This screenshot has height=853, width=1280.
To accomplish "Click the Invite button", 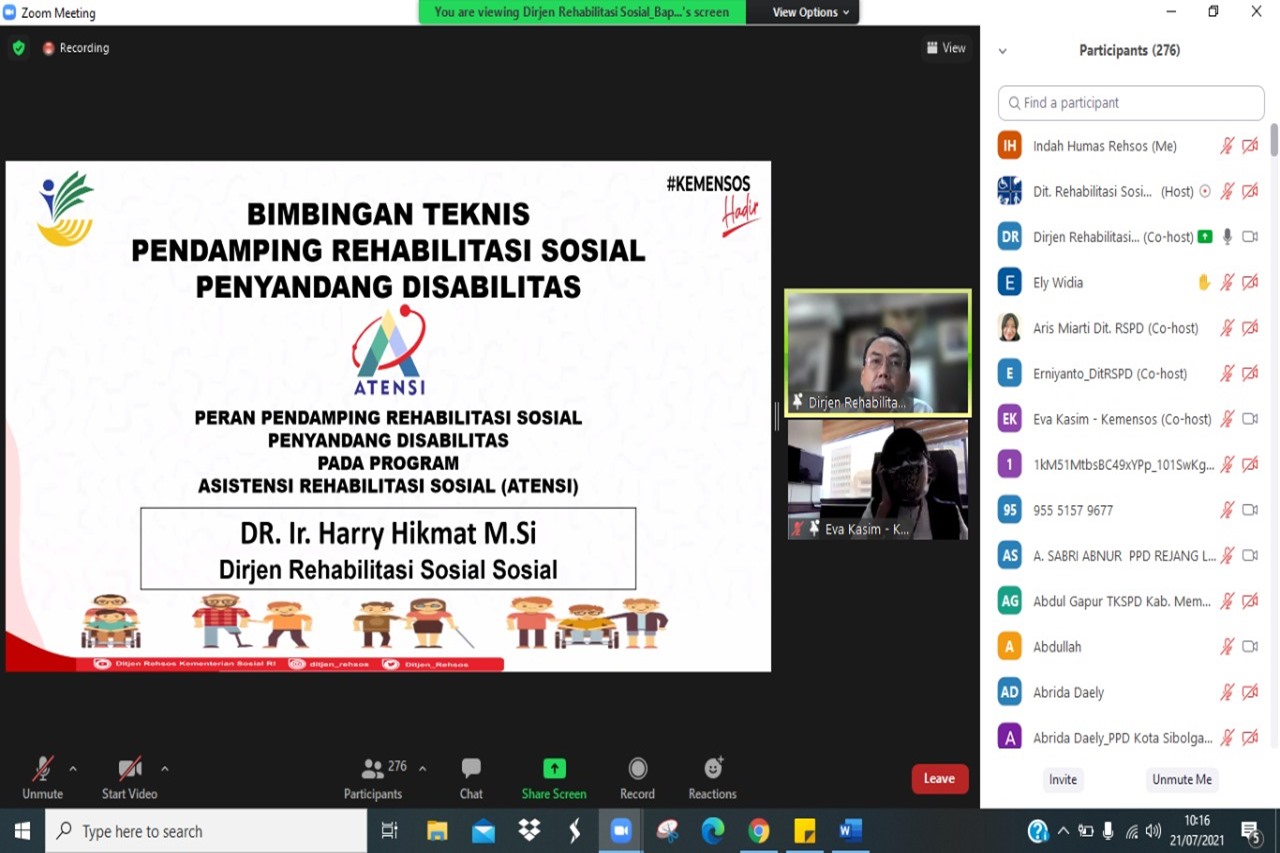I will [1063, 779].
